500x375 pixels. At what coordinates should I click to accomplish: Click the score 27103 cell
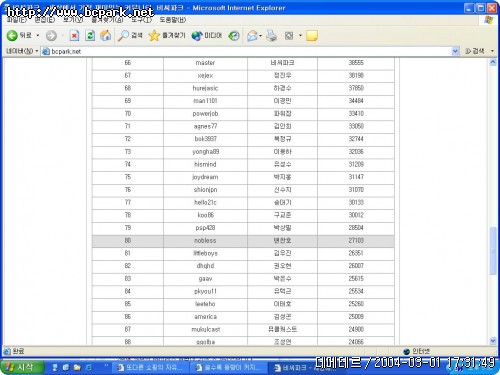[x=356, y=240]
